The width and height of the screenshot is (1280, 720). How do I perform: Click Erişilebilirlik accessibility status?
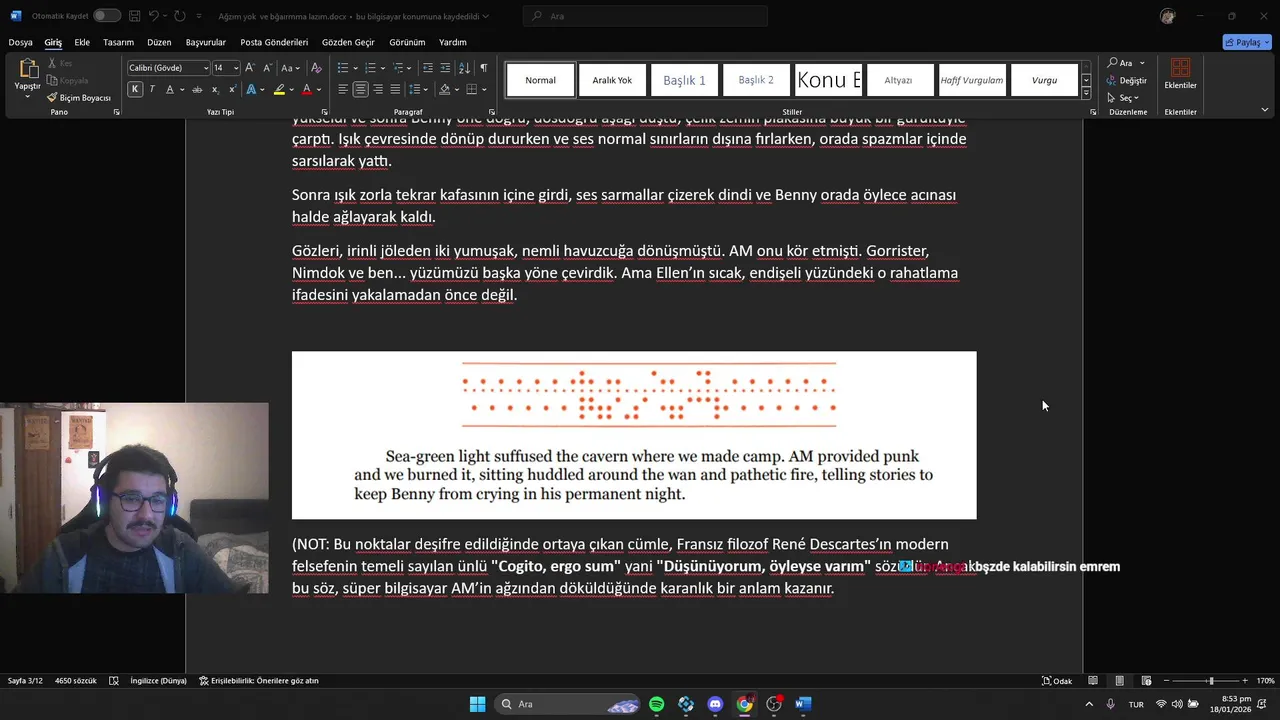(x=259, y=680)
